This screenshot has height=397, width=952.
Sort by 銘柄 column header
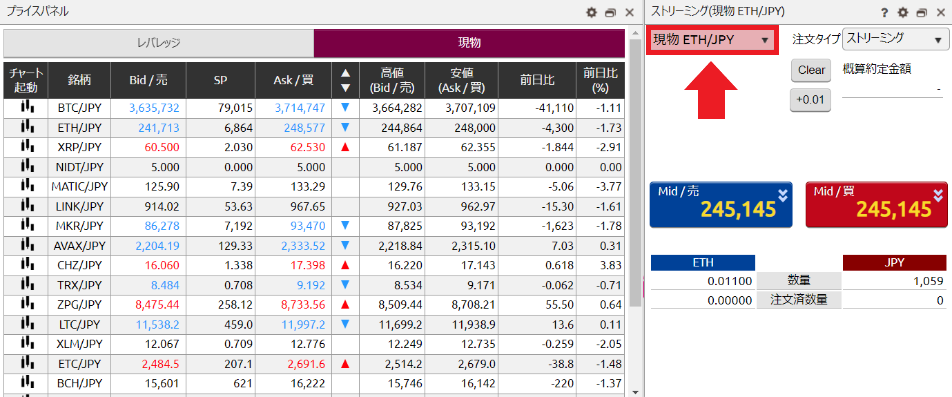click(80, 81)
